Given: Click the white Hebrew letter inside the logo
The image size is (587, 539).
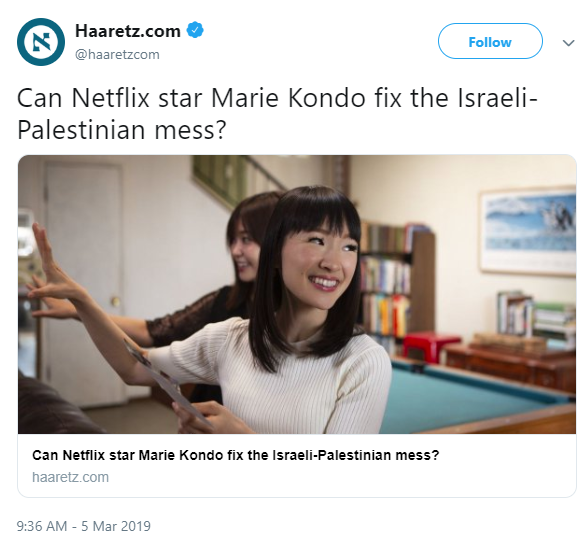Looking at the screenshot, I should click(x=41, y=42).
